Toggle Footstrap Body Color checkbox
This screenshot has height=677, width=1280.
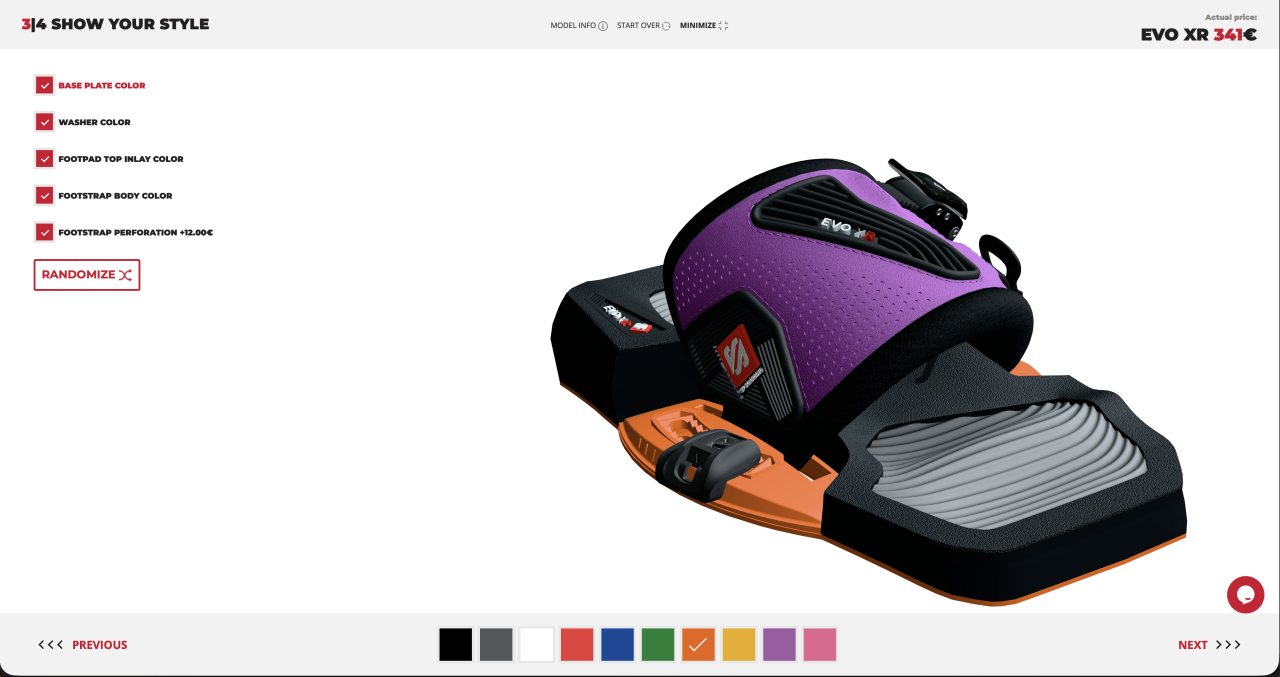44,195
